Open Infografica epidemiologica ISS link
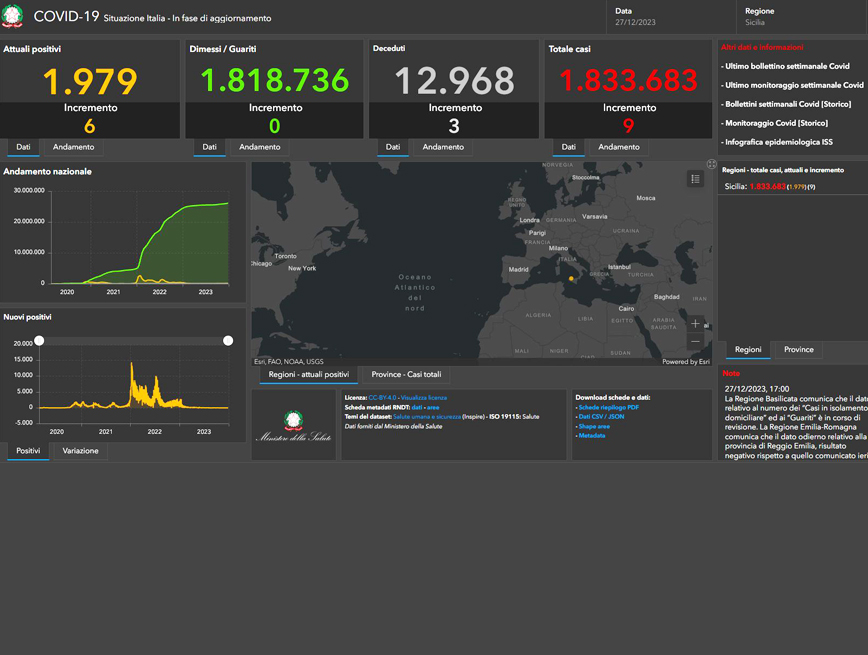The height and width of the screenshot is (655, 868). pyautogui.click(x=779, y=142)
